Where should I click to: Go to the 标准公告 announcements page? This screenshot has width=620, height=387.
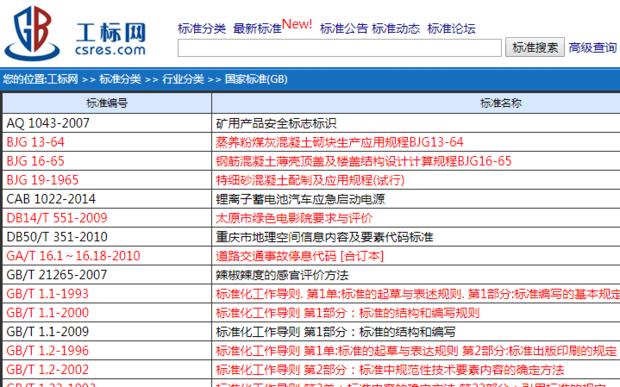click(x=344, y=28)
